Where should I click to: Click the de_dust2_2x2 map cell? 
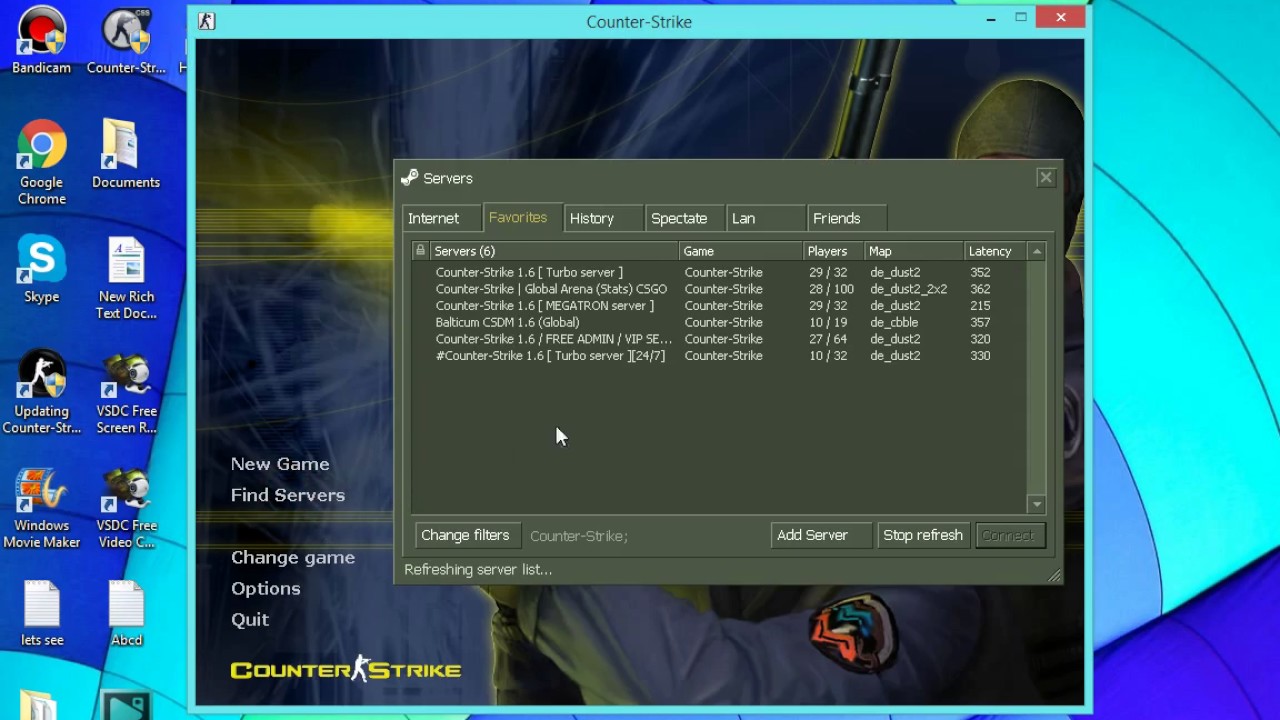click(x=908, y=289)
